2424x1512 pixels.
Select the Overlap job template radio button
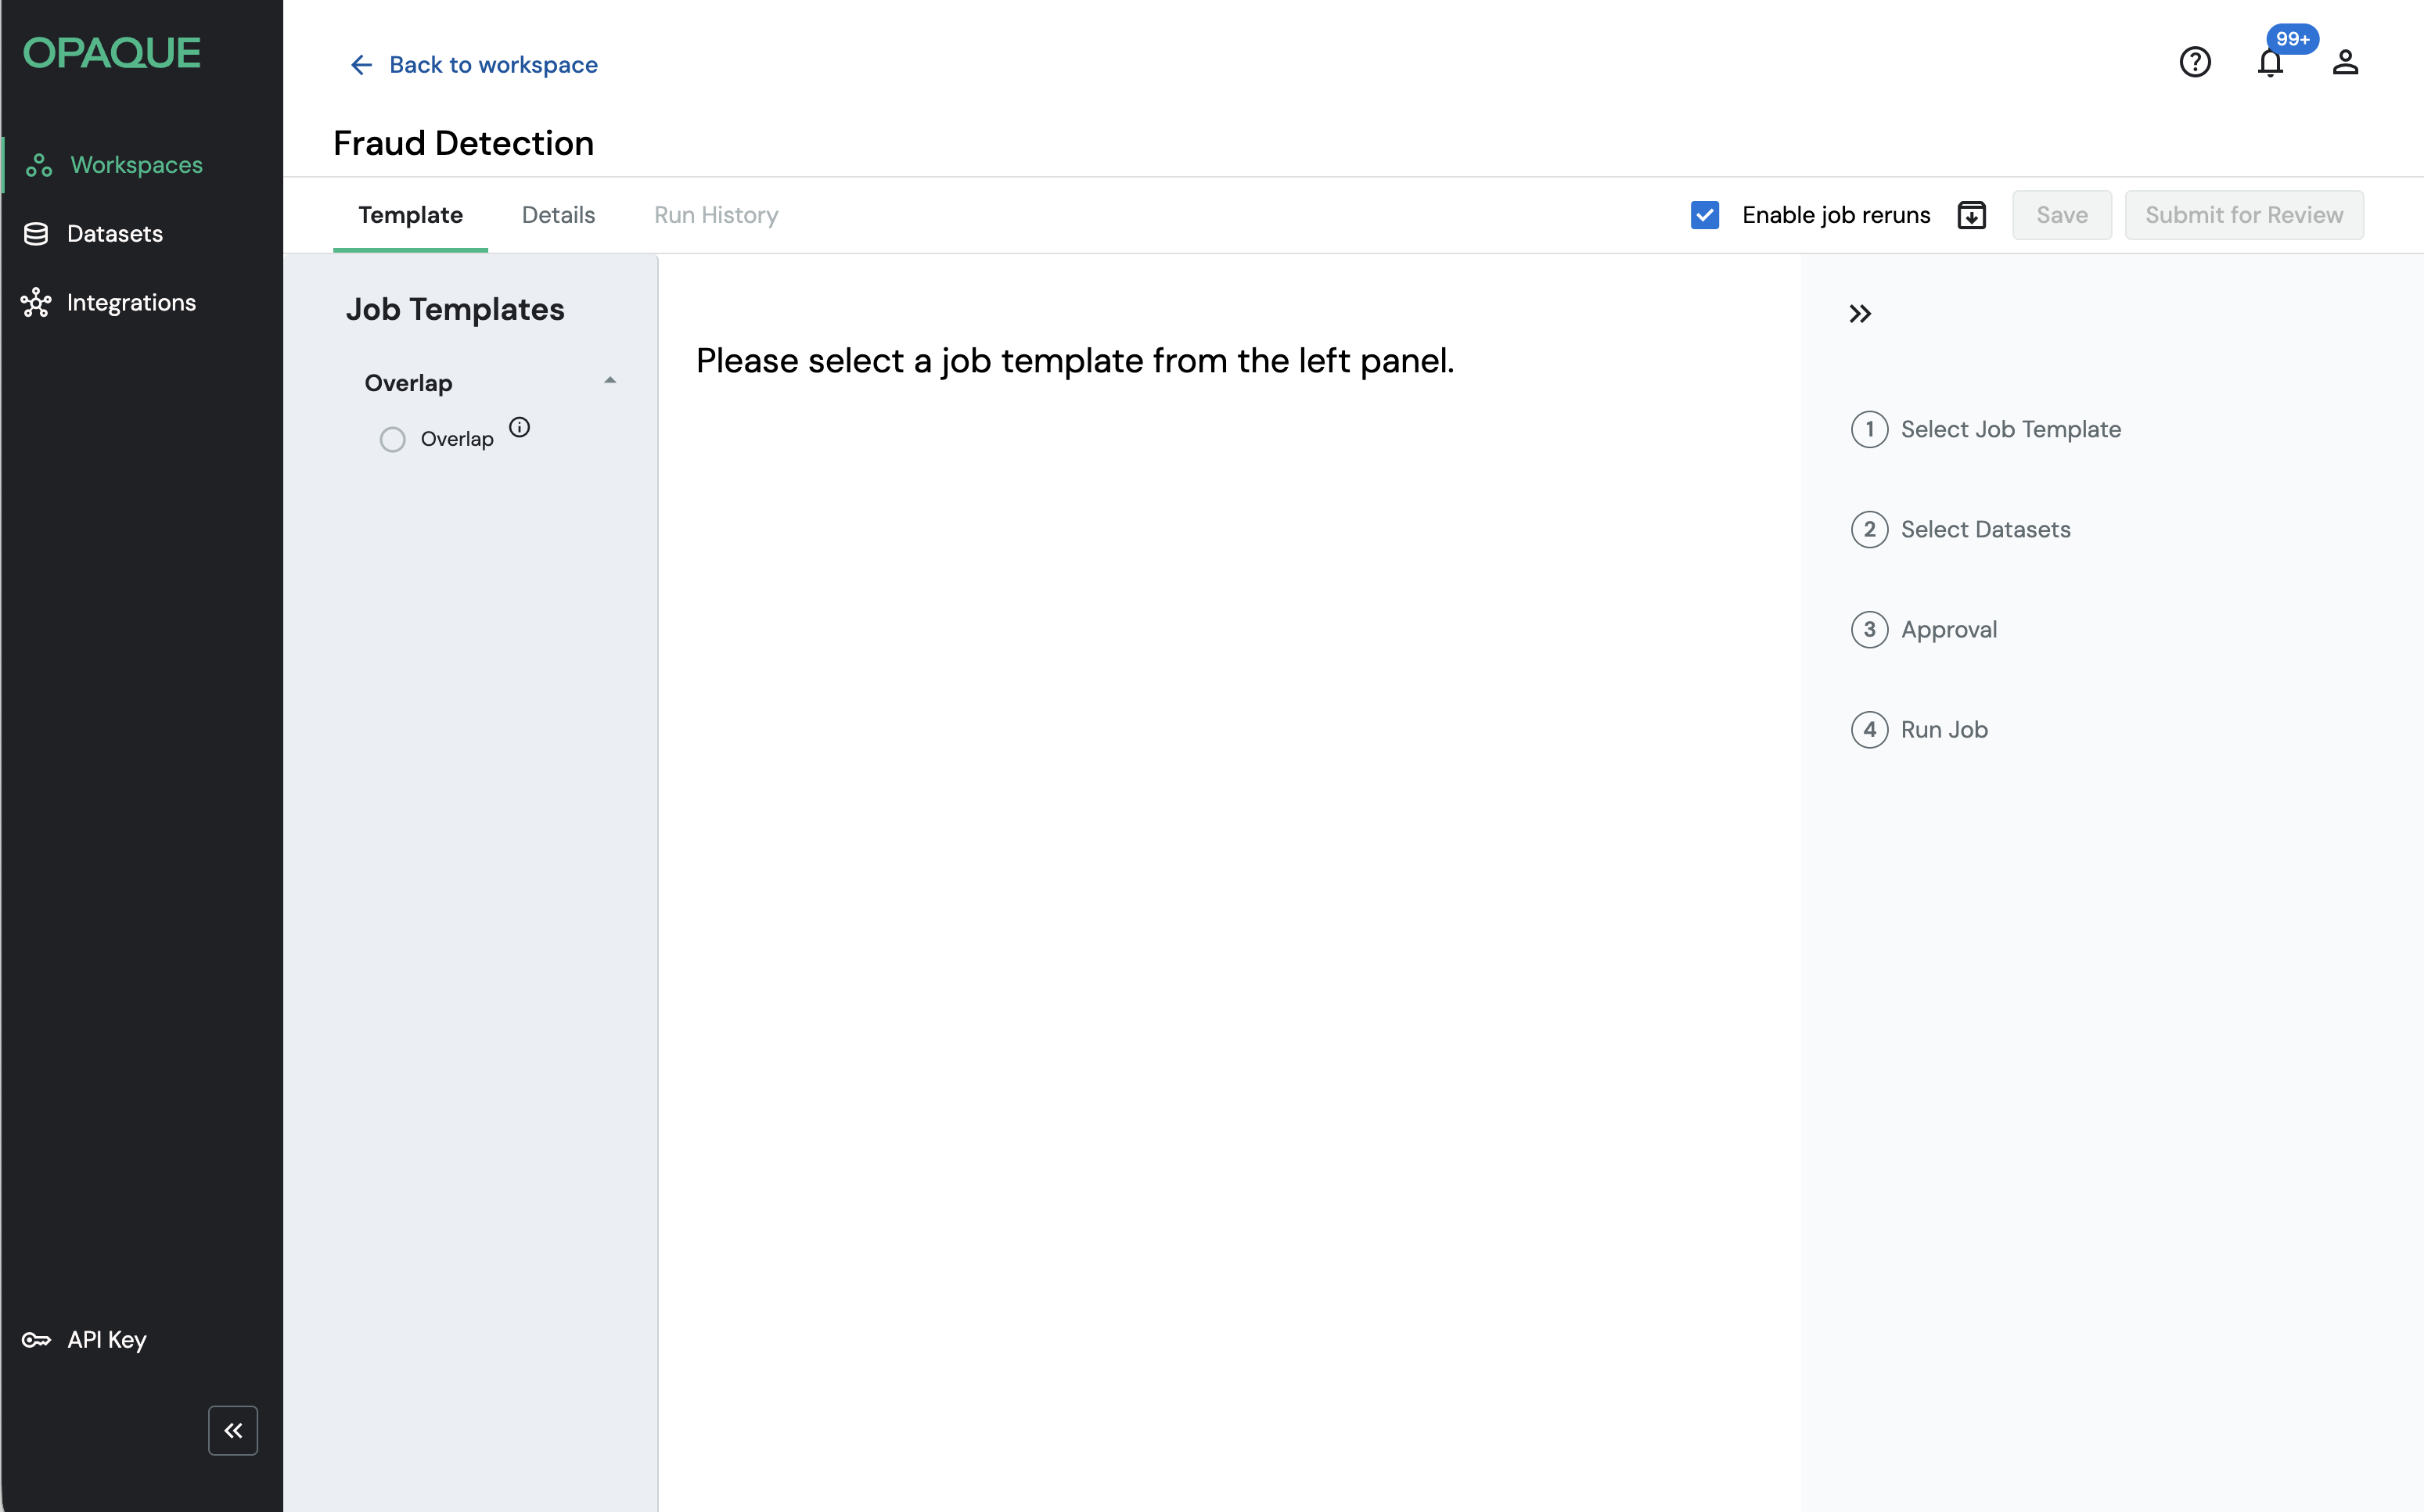(x=392, y=439)
